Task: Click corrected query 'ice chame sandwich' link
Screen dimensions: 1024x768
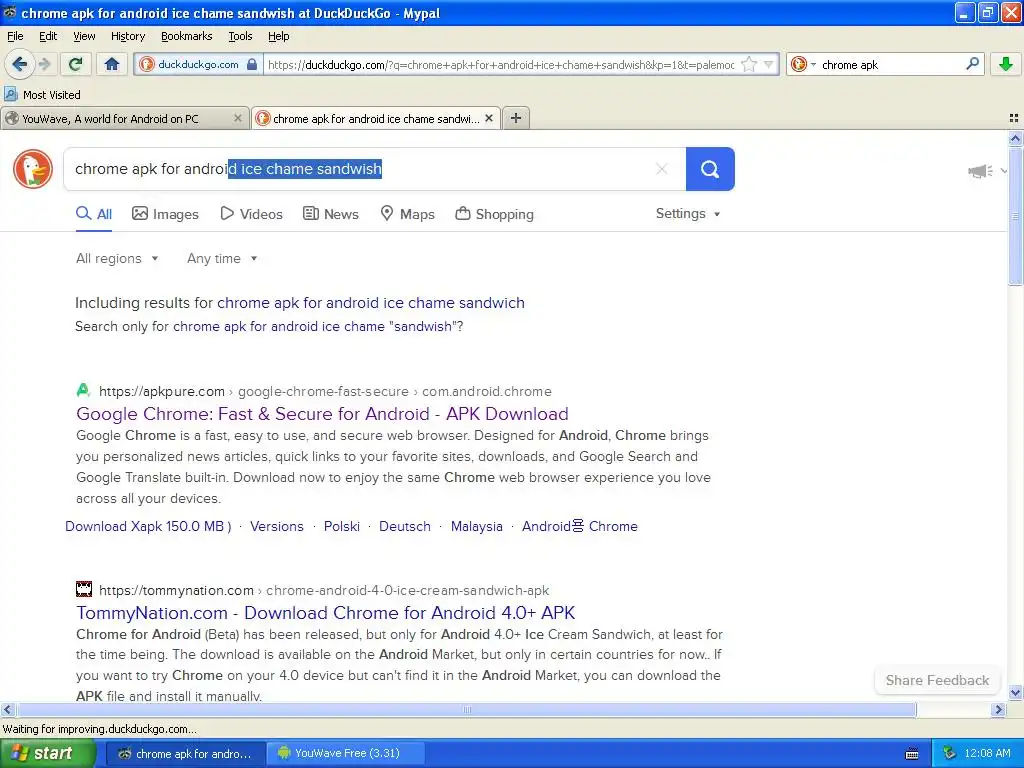Action: pos(371,303)
